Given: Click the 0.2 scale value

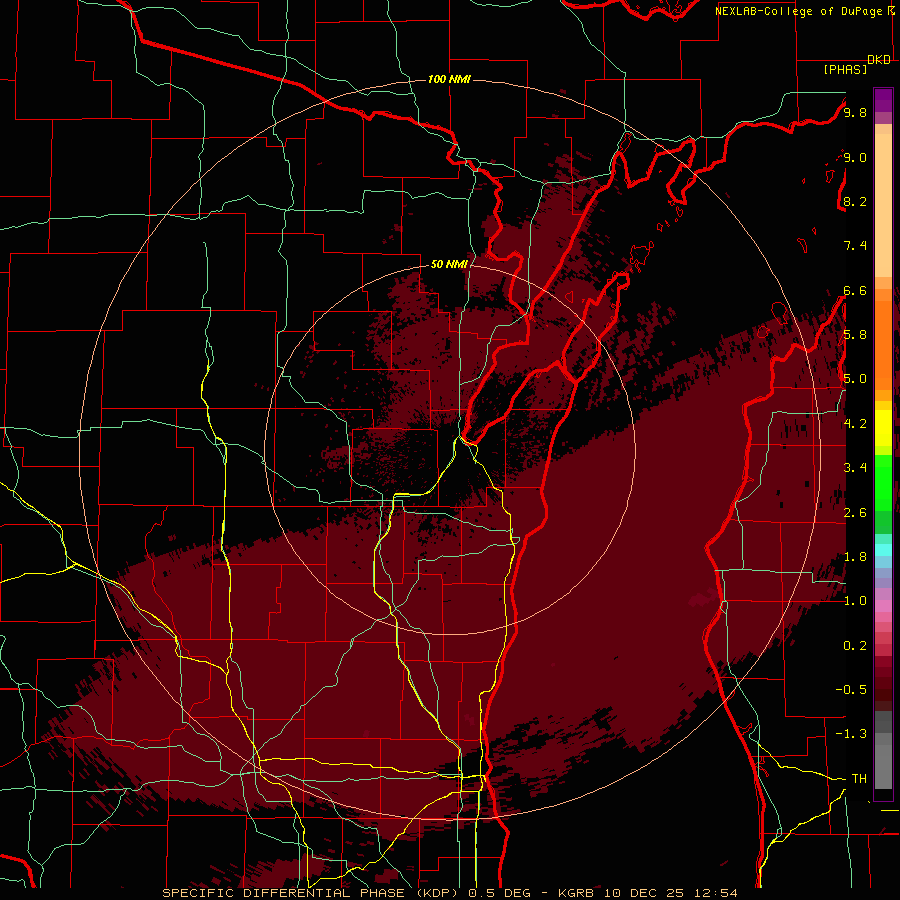Looking at the screenshot, I should [855, 646].
